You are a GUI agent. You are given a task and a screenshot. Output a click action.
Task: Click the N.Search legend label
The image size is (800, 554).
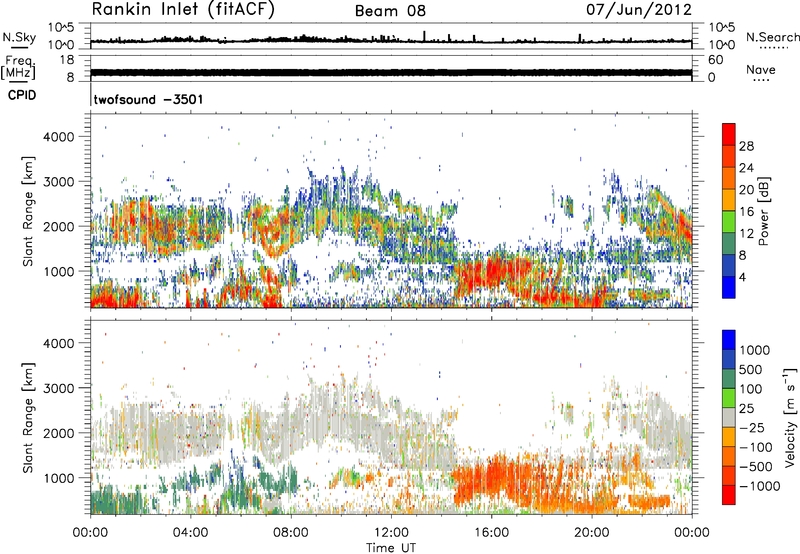(x=772, y=37)
